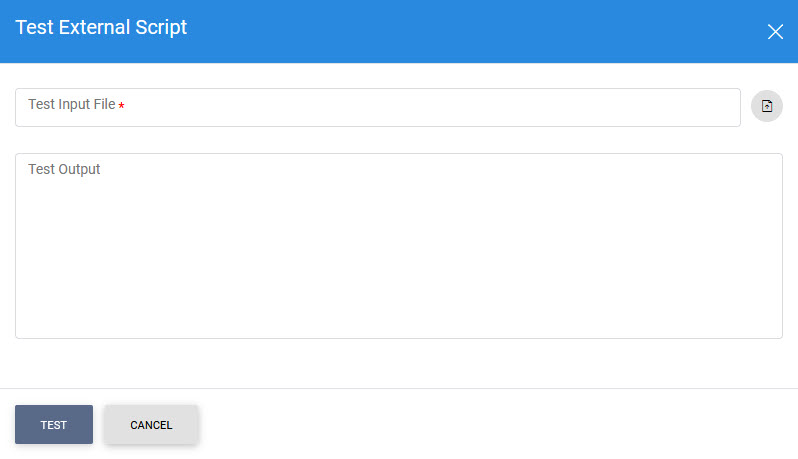Screen dimensions: 798x459
Task: Click the red required asterisk marker
Action: pos(122,106)
